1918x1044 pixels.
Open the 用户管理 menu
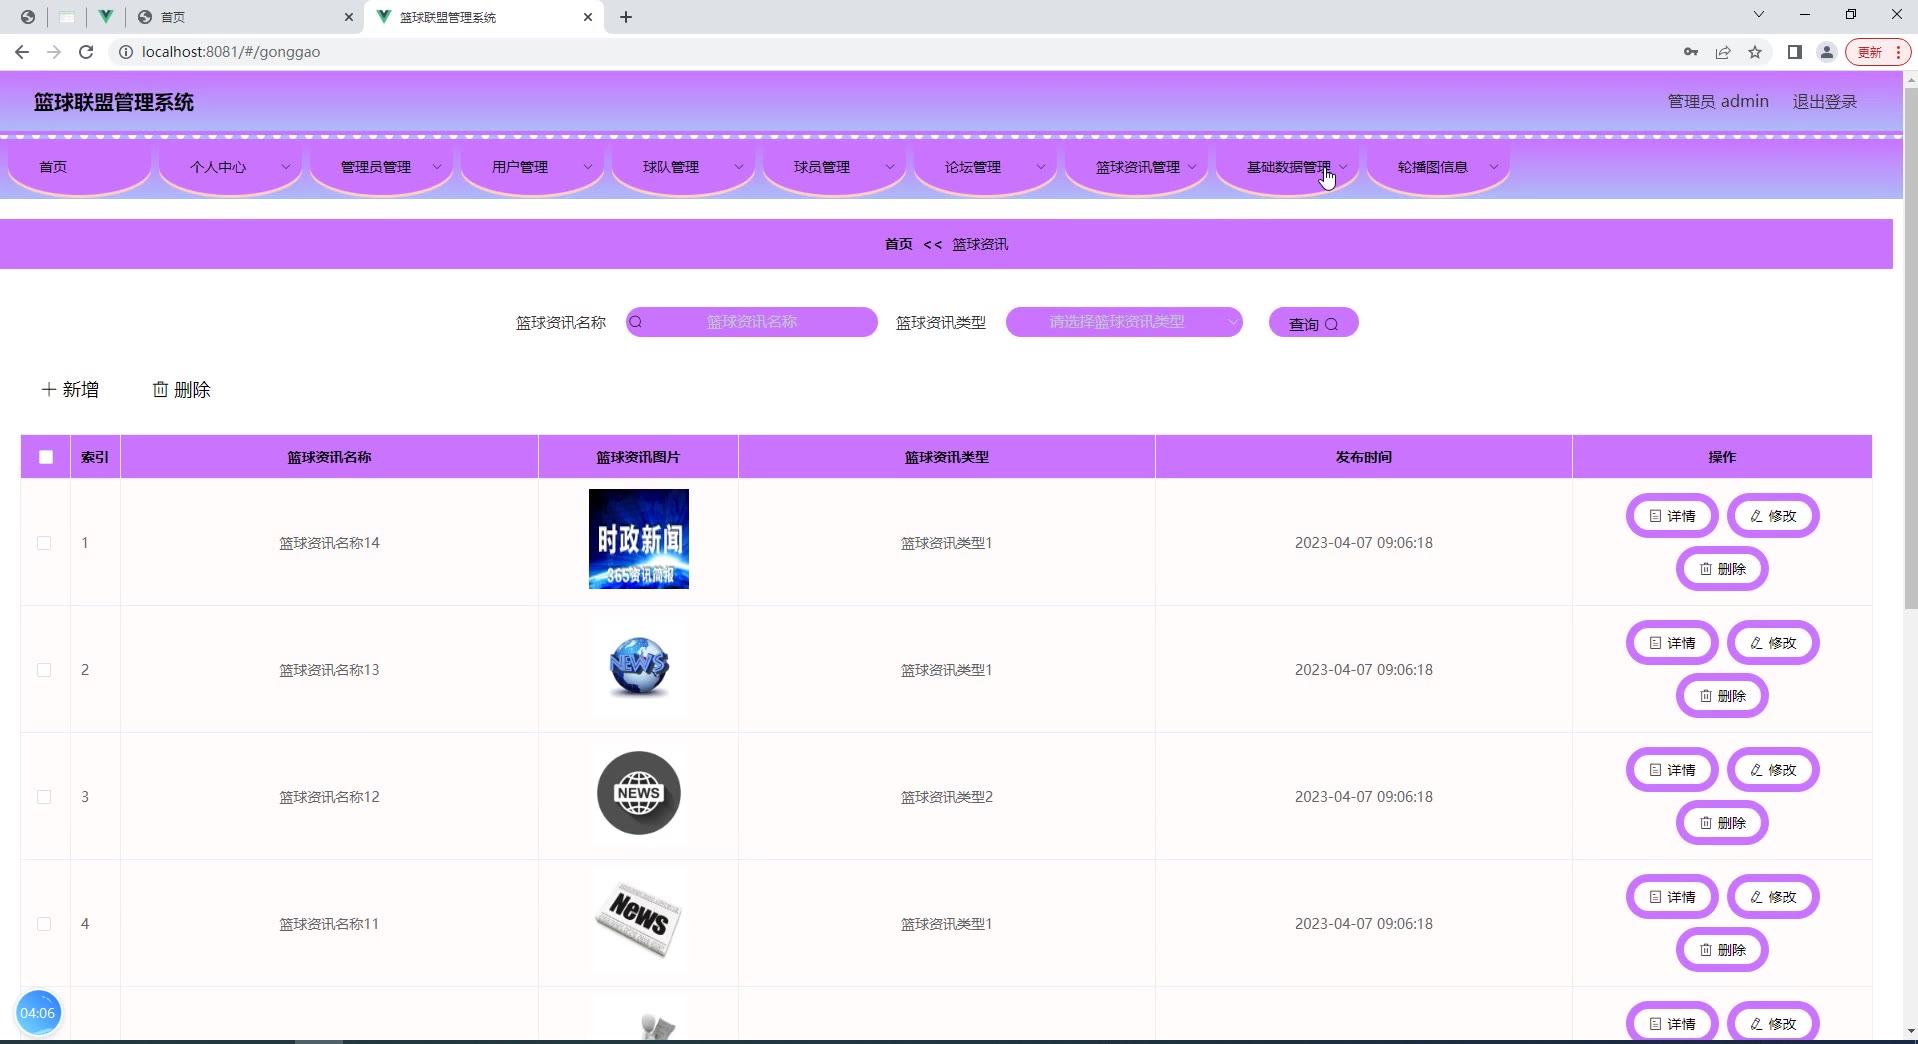[533, 167]
